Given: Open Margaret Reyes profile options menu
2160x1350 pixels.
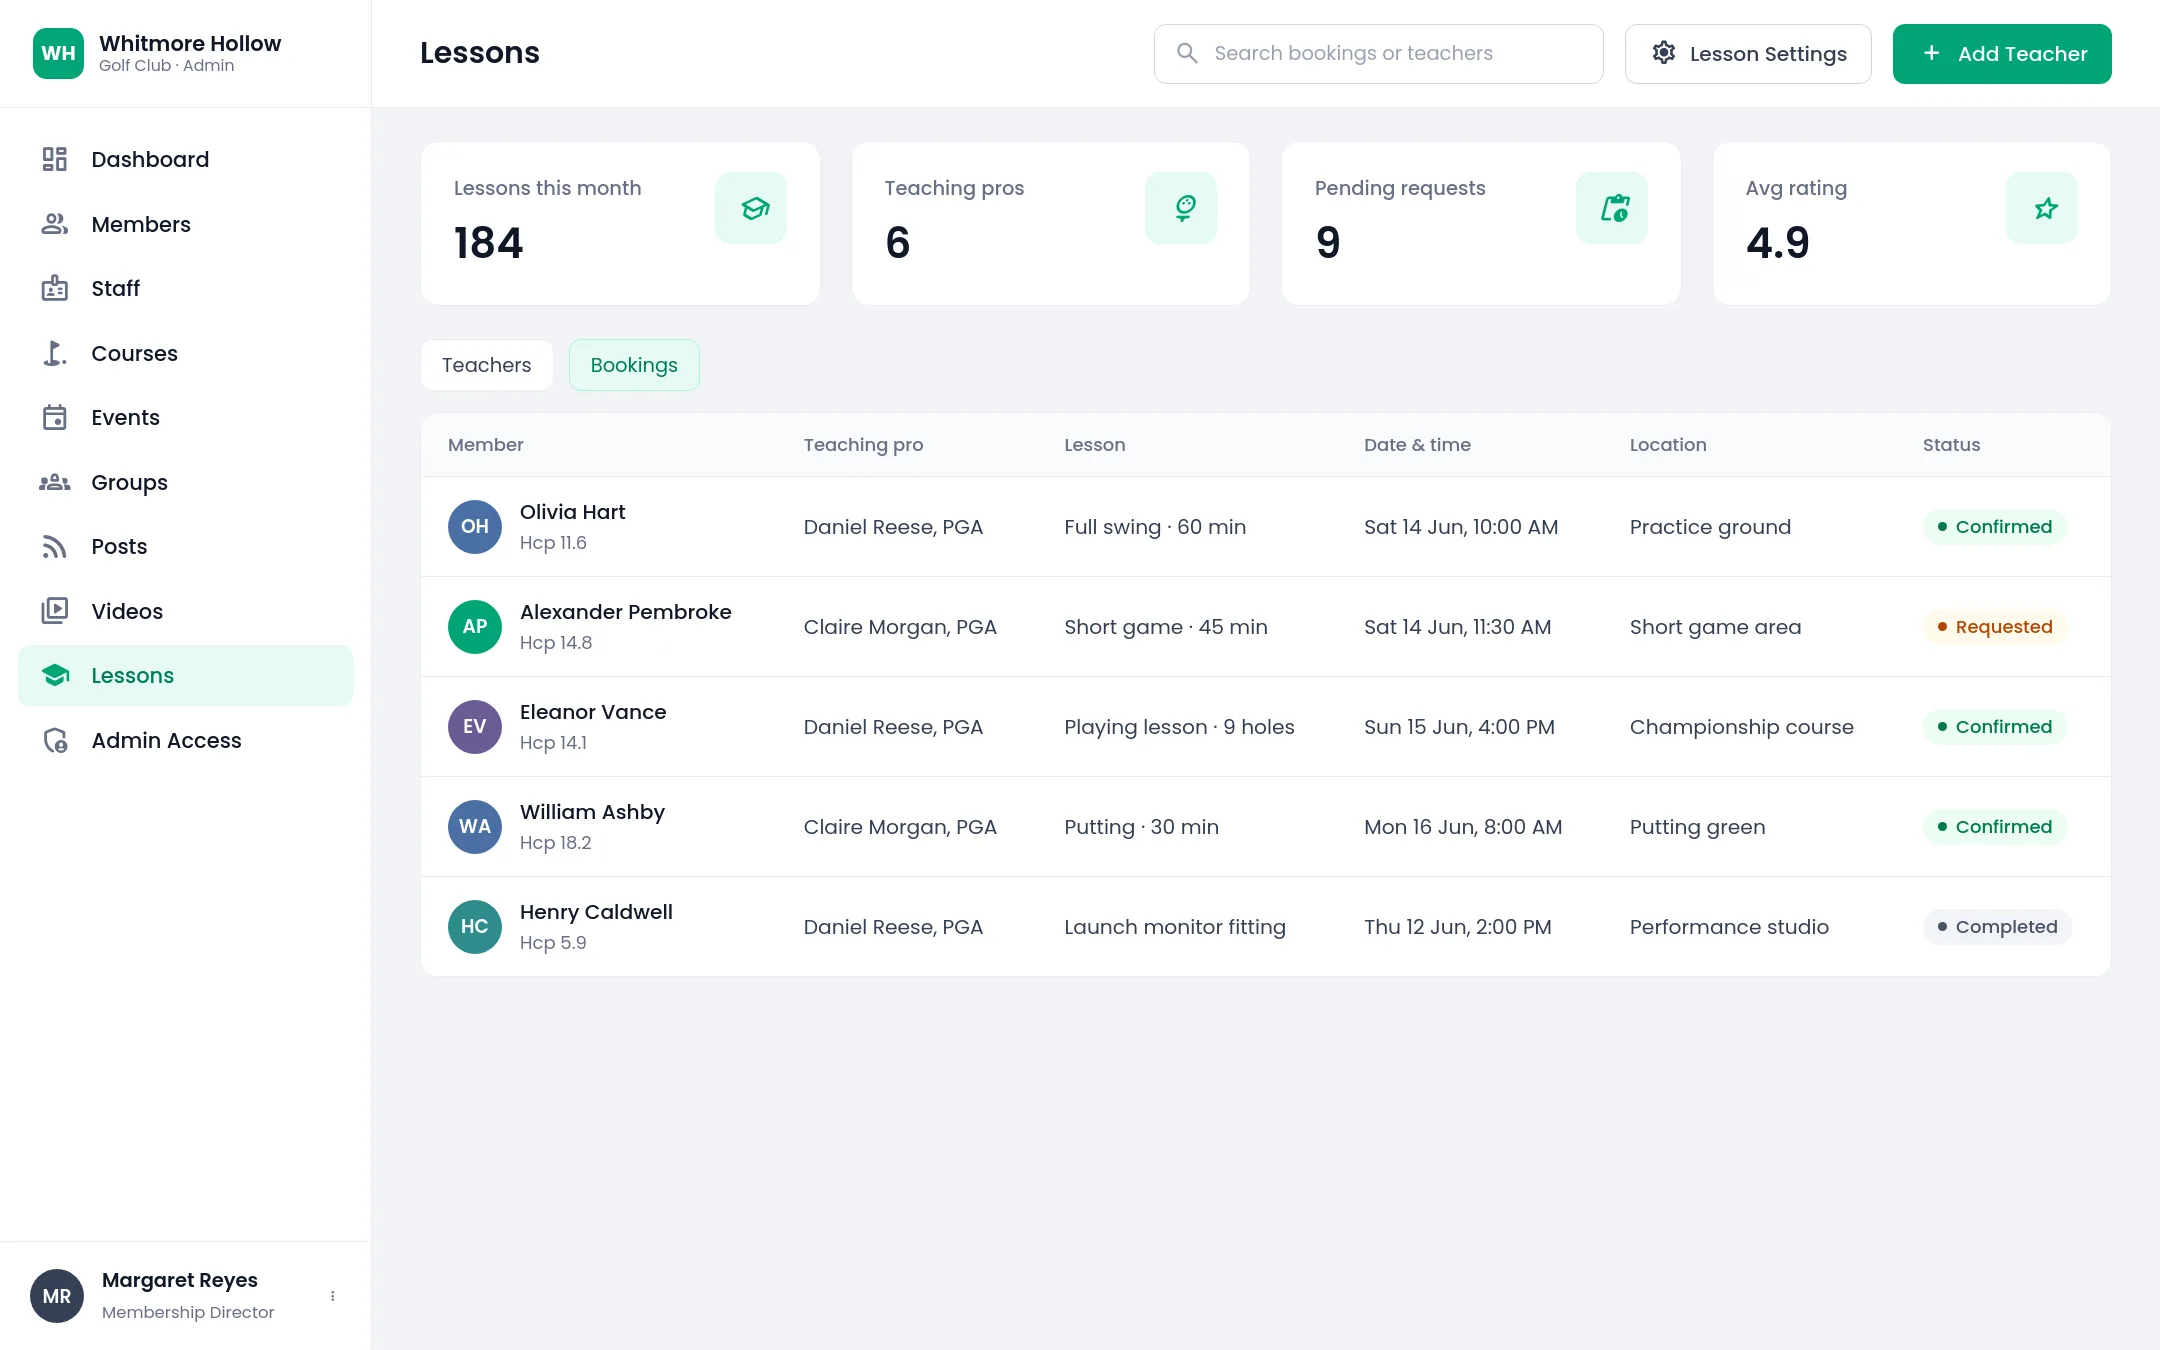Looking at the screenshot, I should pos(333,1296).
